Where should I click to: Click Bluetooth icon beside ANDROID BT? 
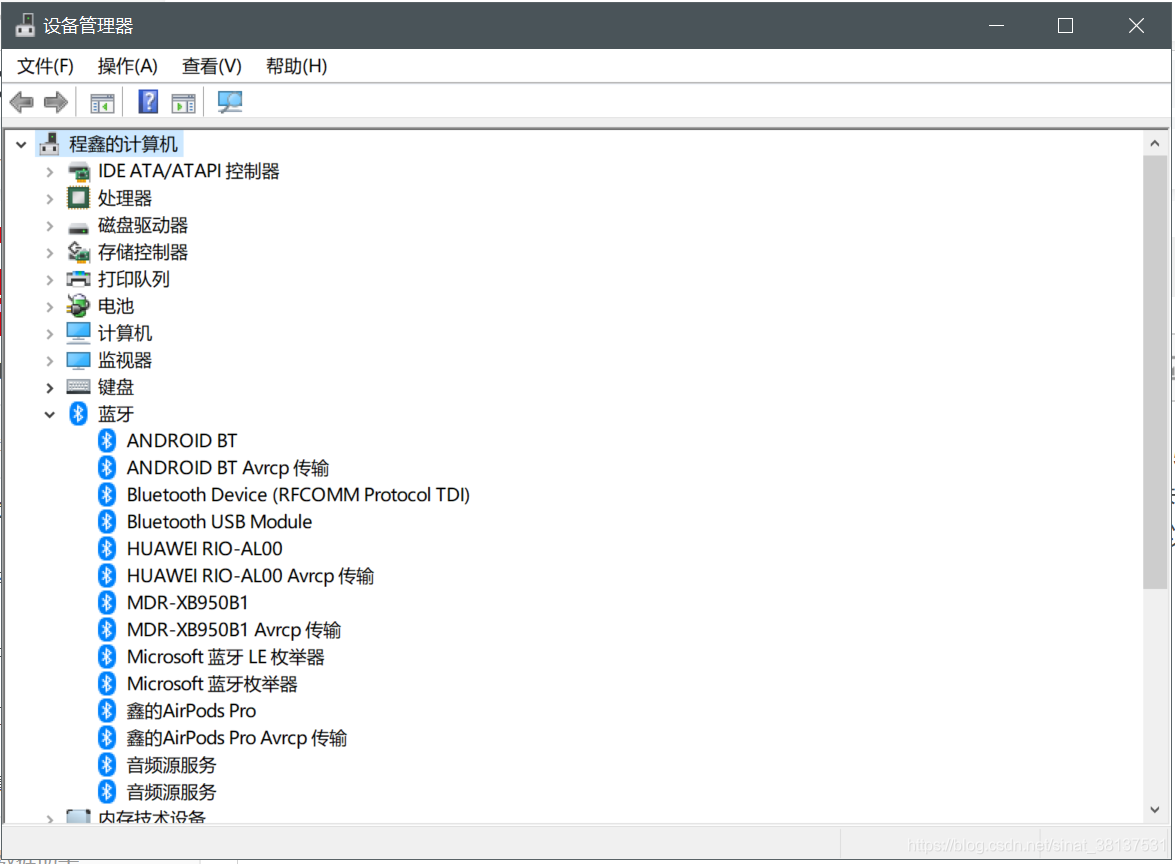click(107, 441)
